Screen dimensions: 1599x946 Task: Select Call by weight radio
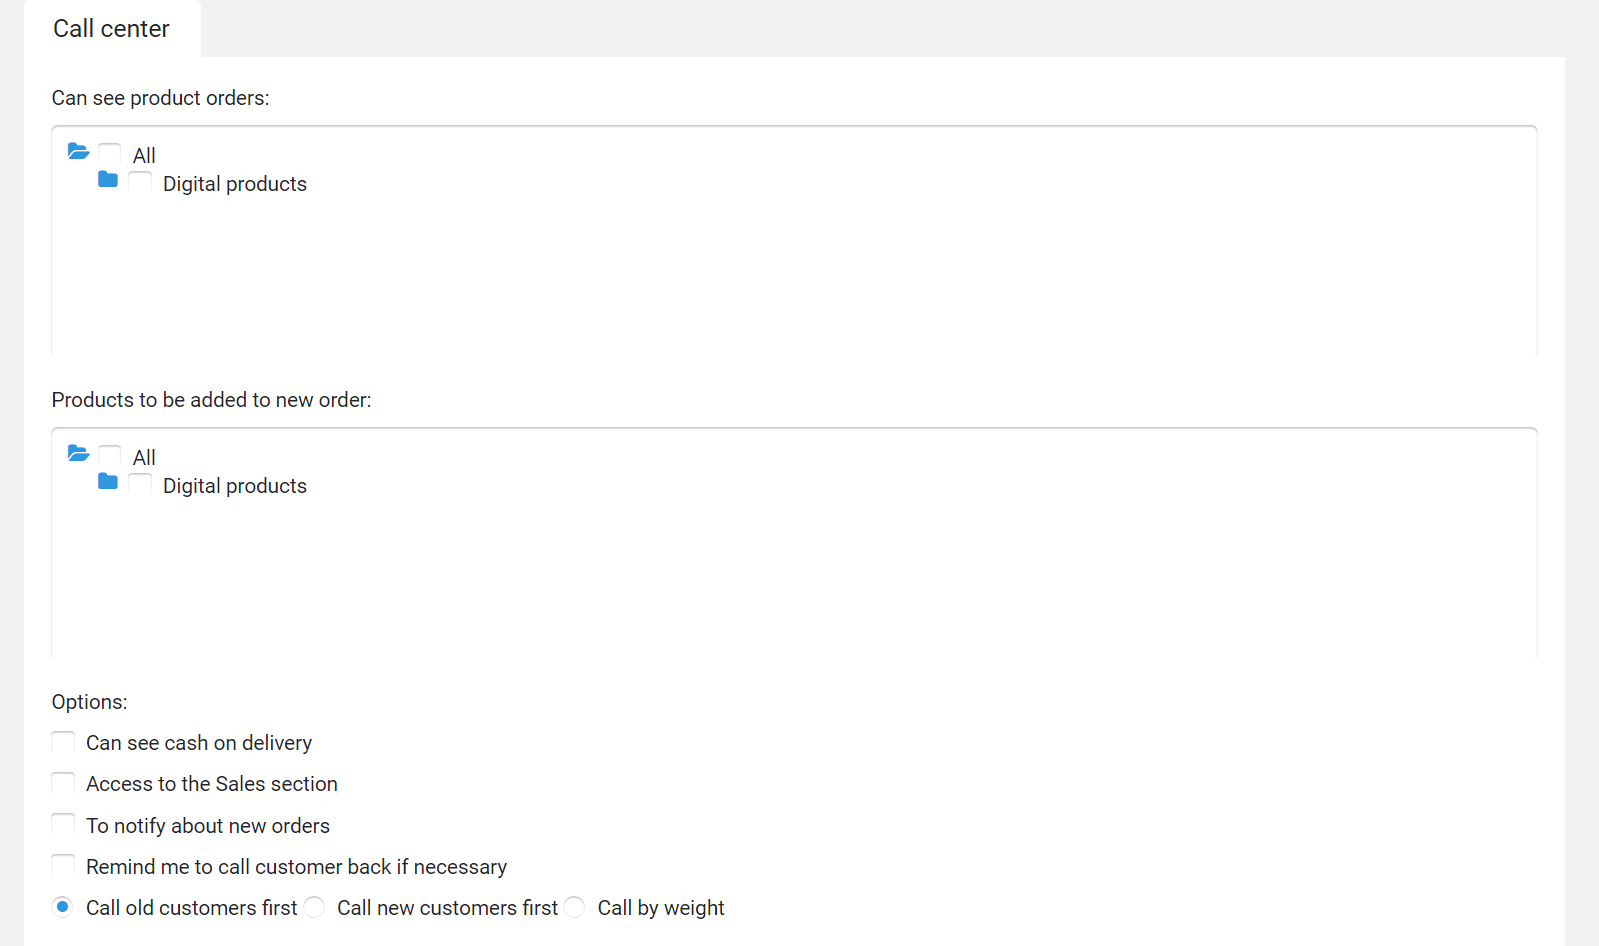coord(574,907)
